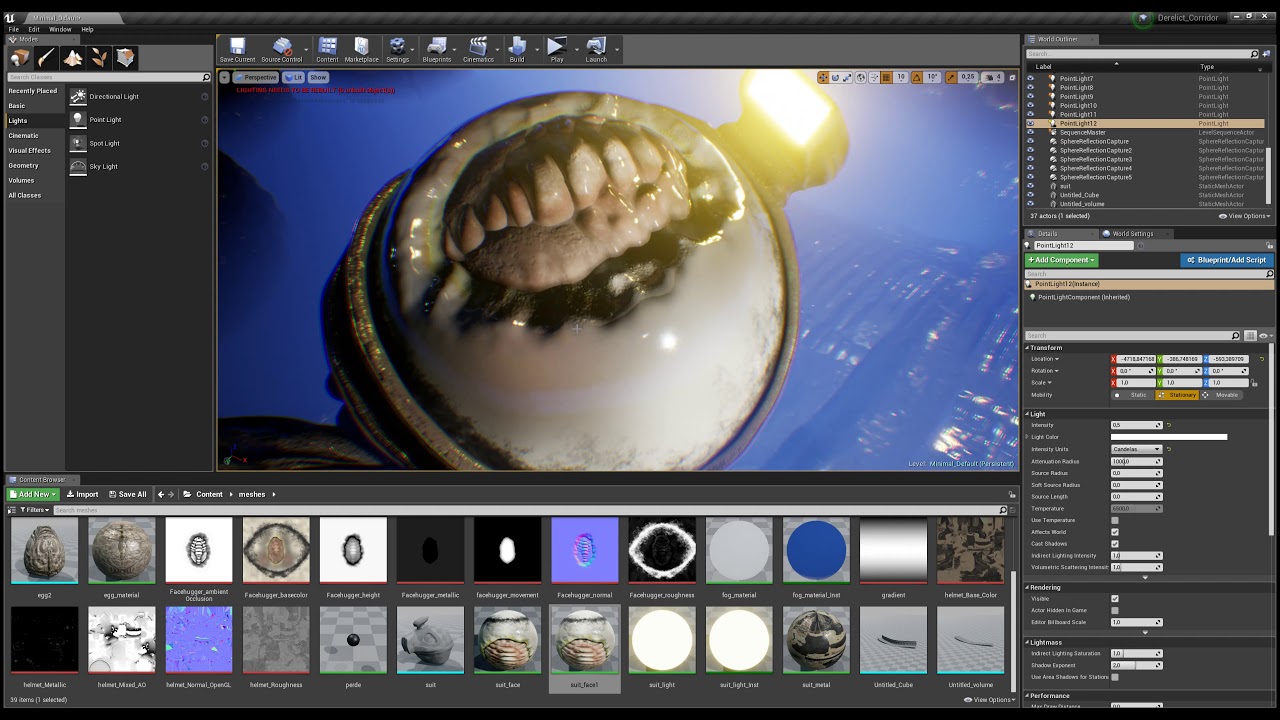Select the Paint mode brush icon
1280x720 pixels.
(47, 58)
